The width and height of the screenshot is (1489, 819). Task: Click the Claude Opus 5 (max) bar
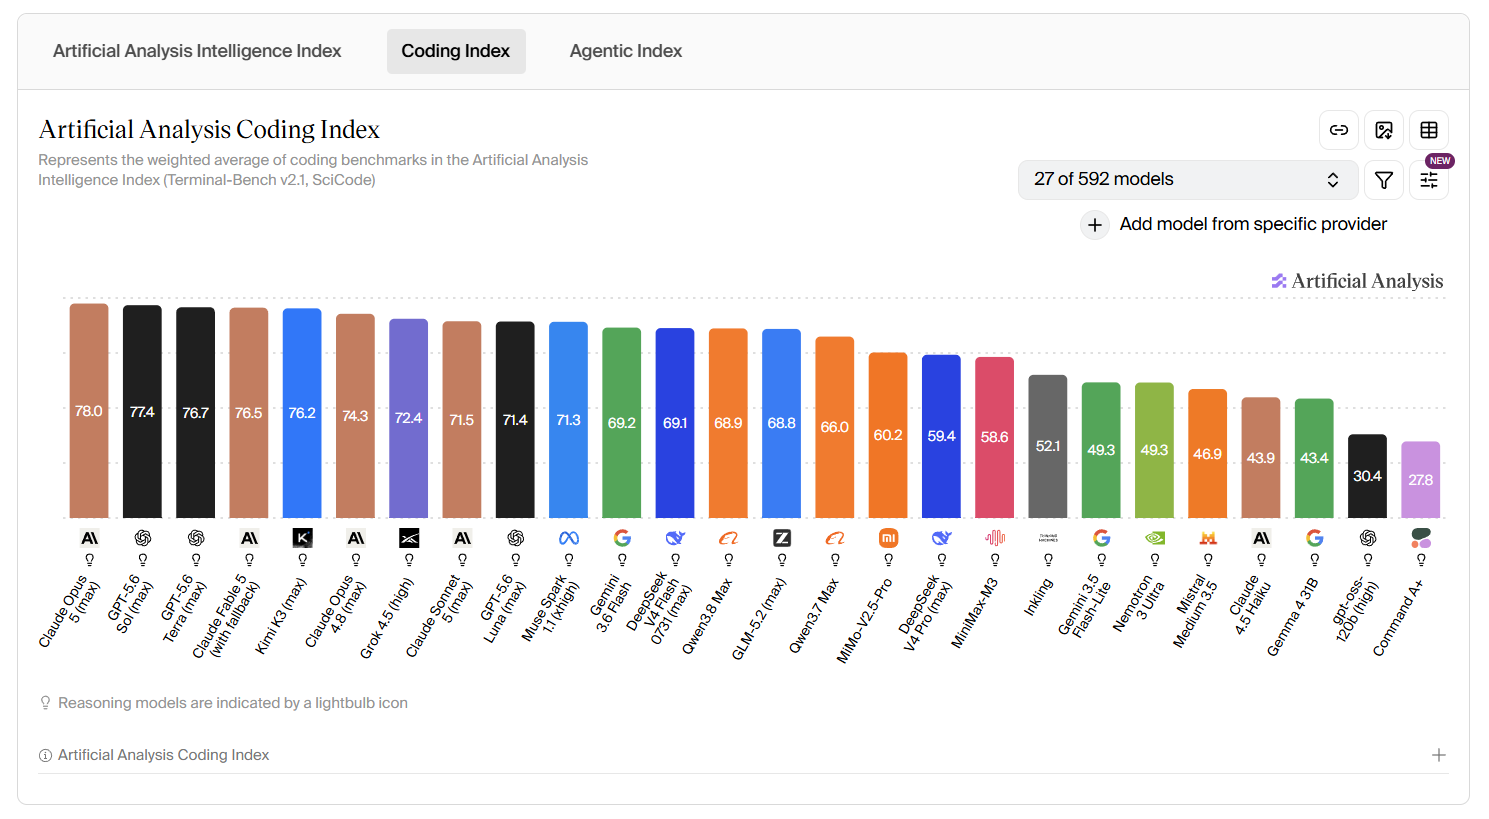89,411
